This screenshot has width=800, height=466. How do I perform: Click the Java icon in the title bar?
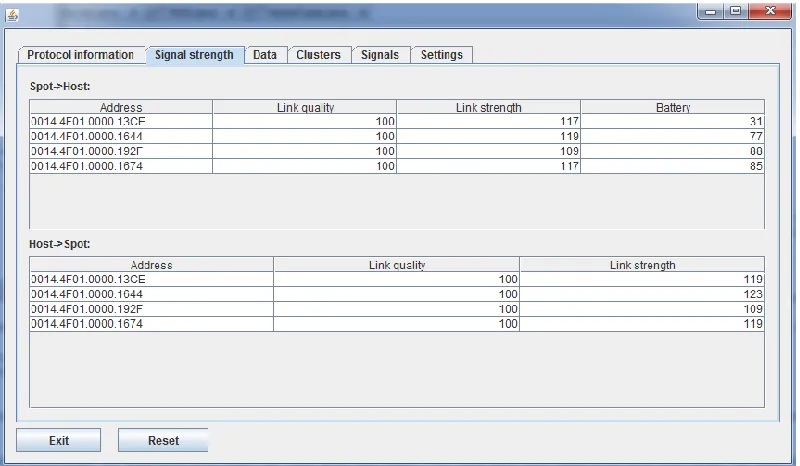[x=12, y=16]
